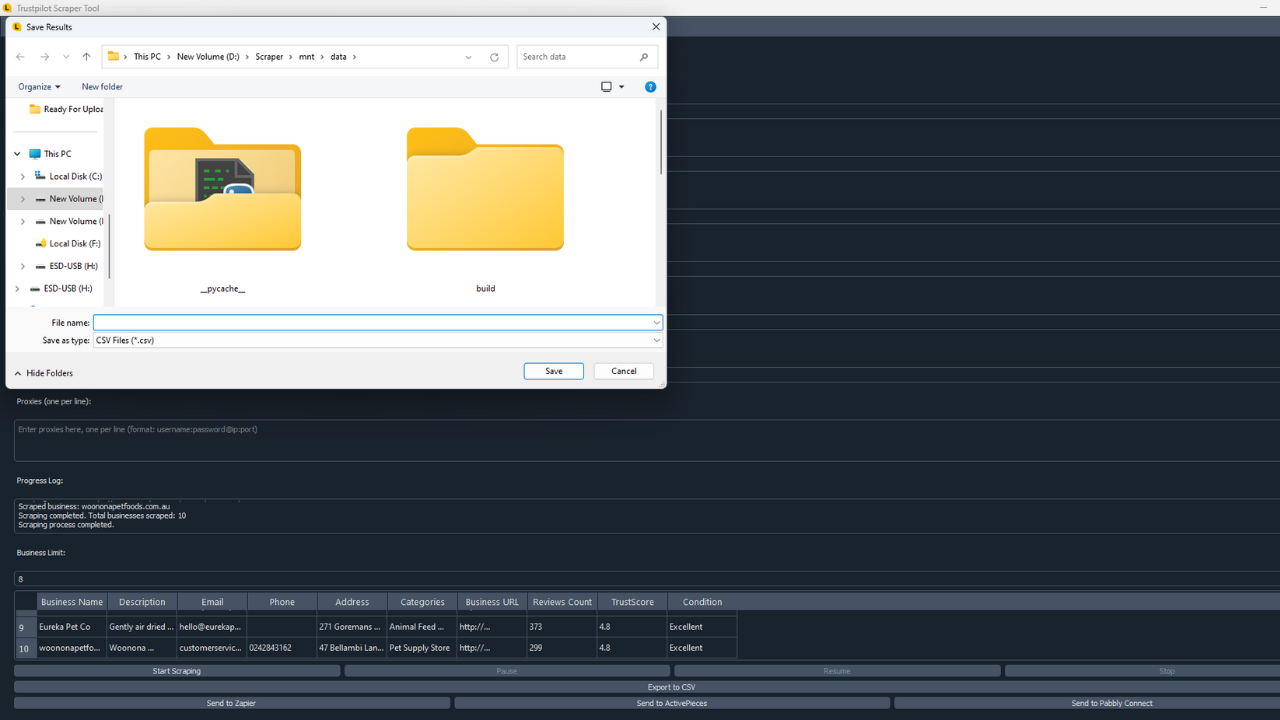1280x720 pixels.
Task: Refresh the data folder contents
Action: pos(493,57)
